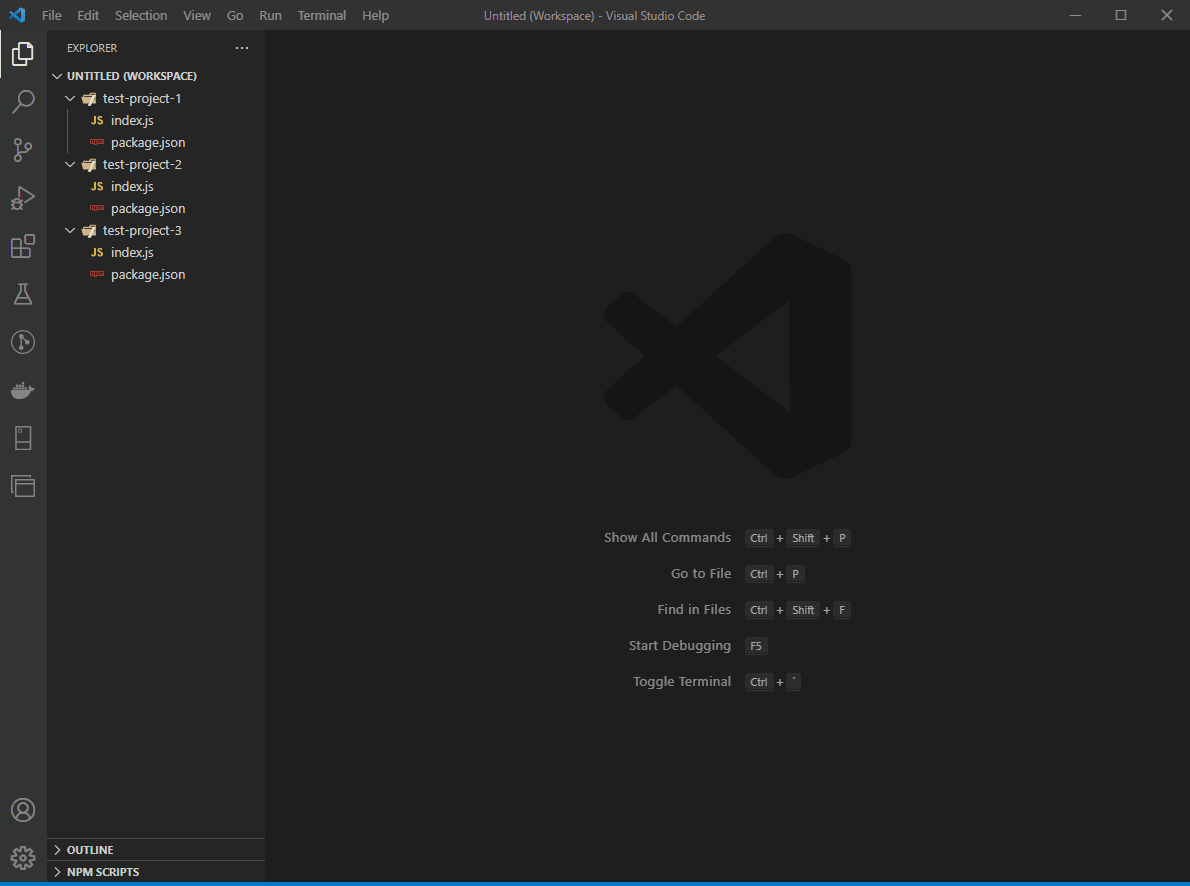Click the Start Debugging hint text

[679, 645]
